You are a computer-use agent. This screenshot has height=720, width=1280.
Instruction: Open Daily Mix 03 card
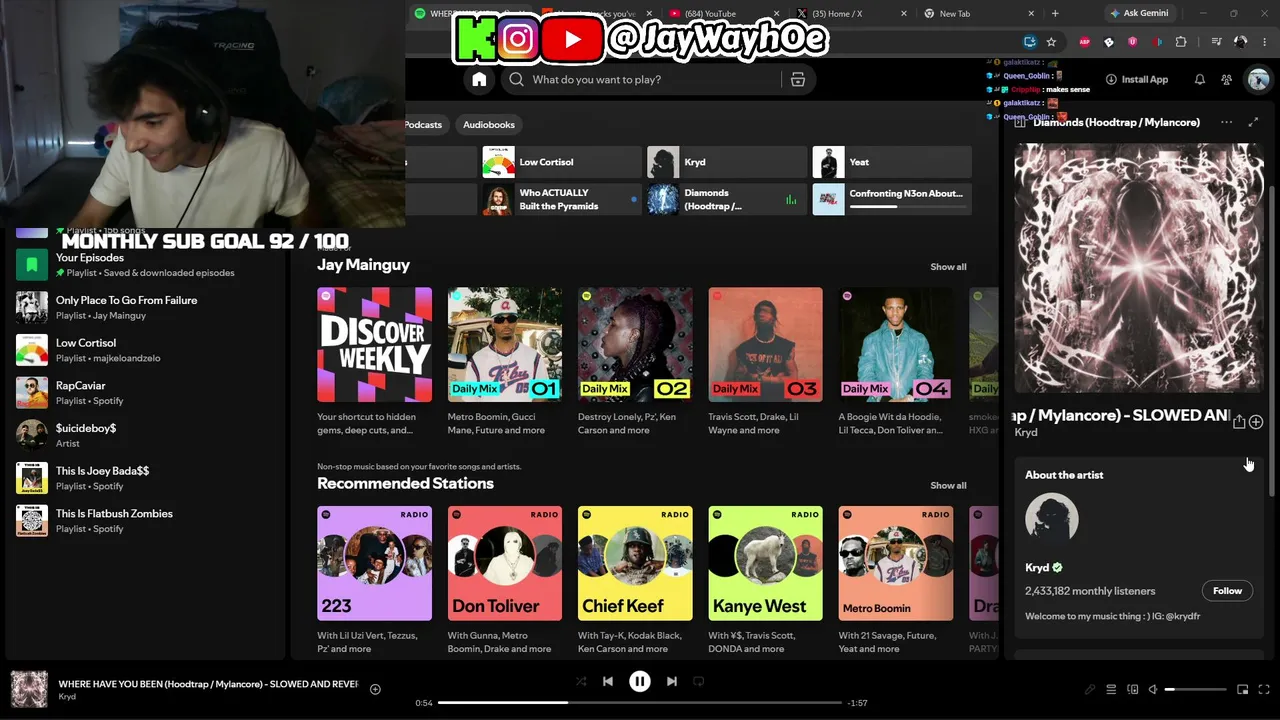point(766,362)
